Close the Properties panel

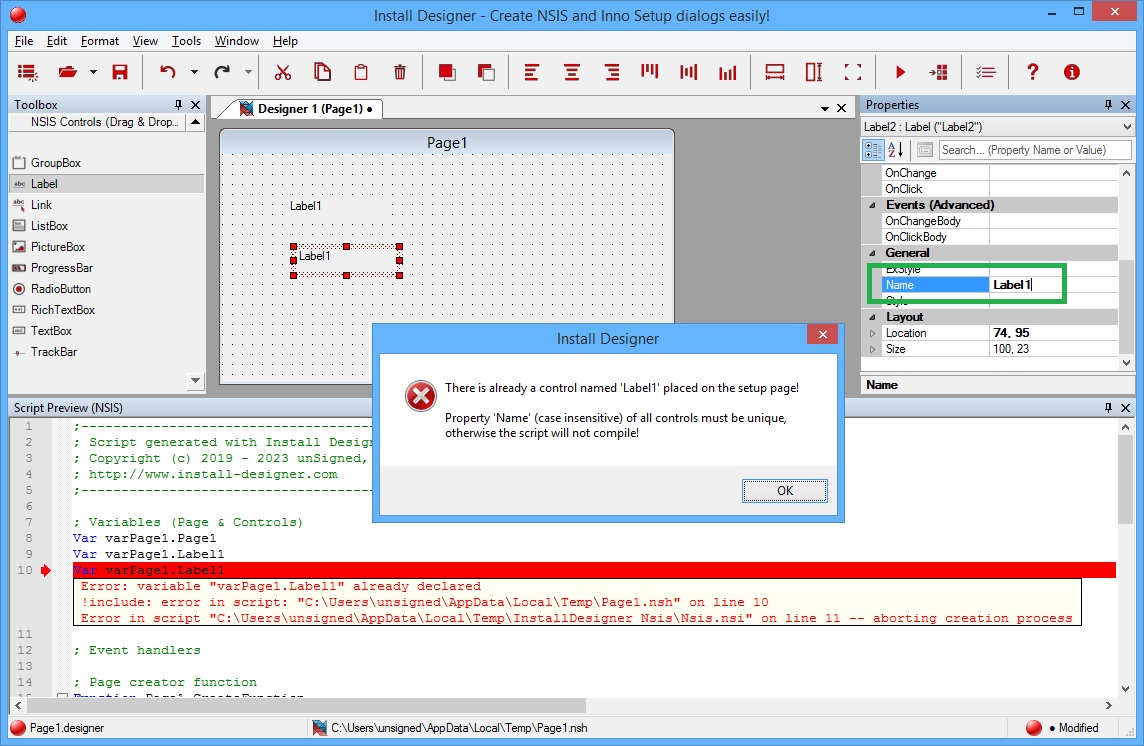[x=1126, y=104]
